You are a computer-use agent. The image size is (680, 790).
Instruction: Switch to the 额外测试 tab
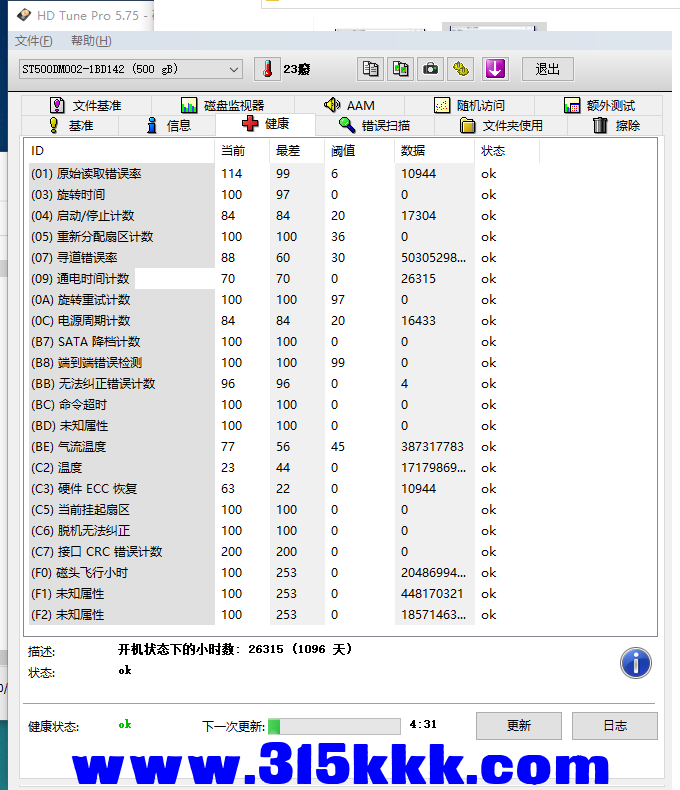(599, 105)
